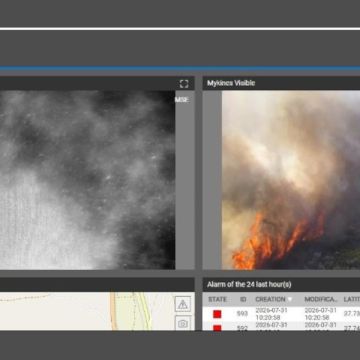Screen dimensions: 360x360
Task: Click the Mykines Visible wildfire camera image
Action: (x=291, y=180)
